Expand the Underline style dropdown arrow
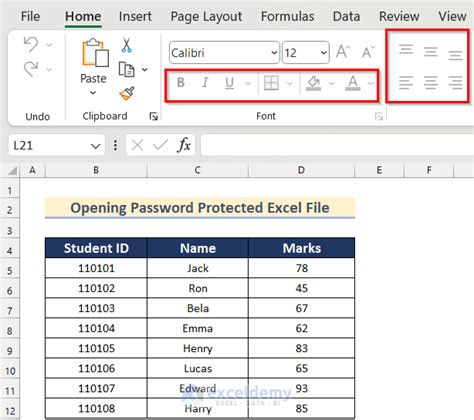474x420 pixels. coord(248,83)
